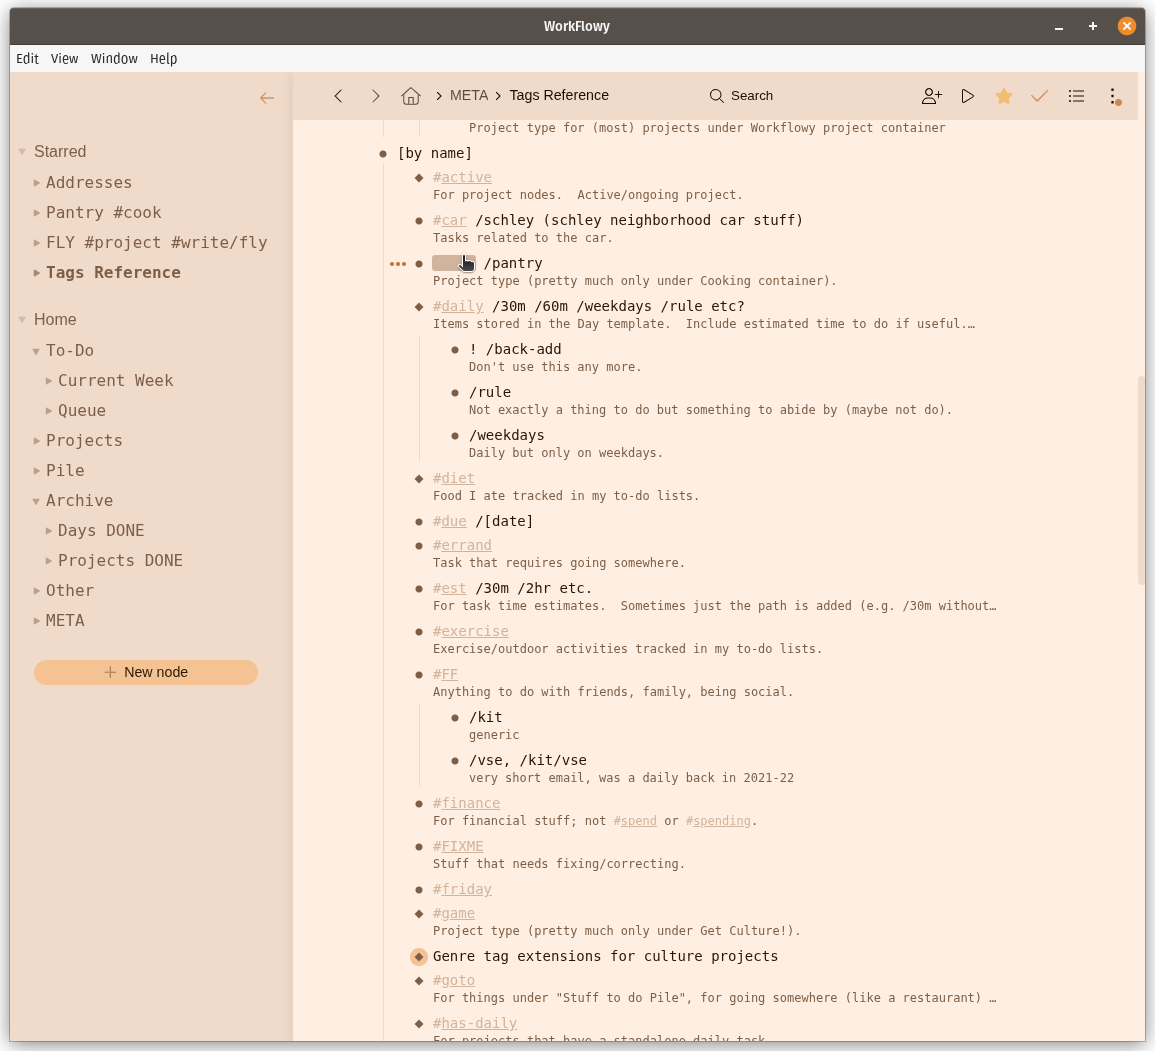Start presentation mode with play icon

pos(967,96)
